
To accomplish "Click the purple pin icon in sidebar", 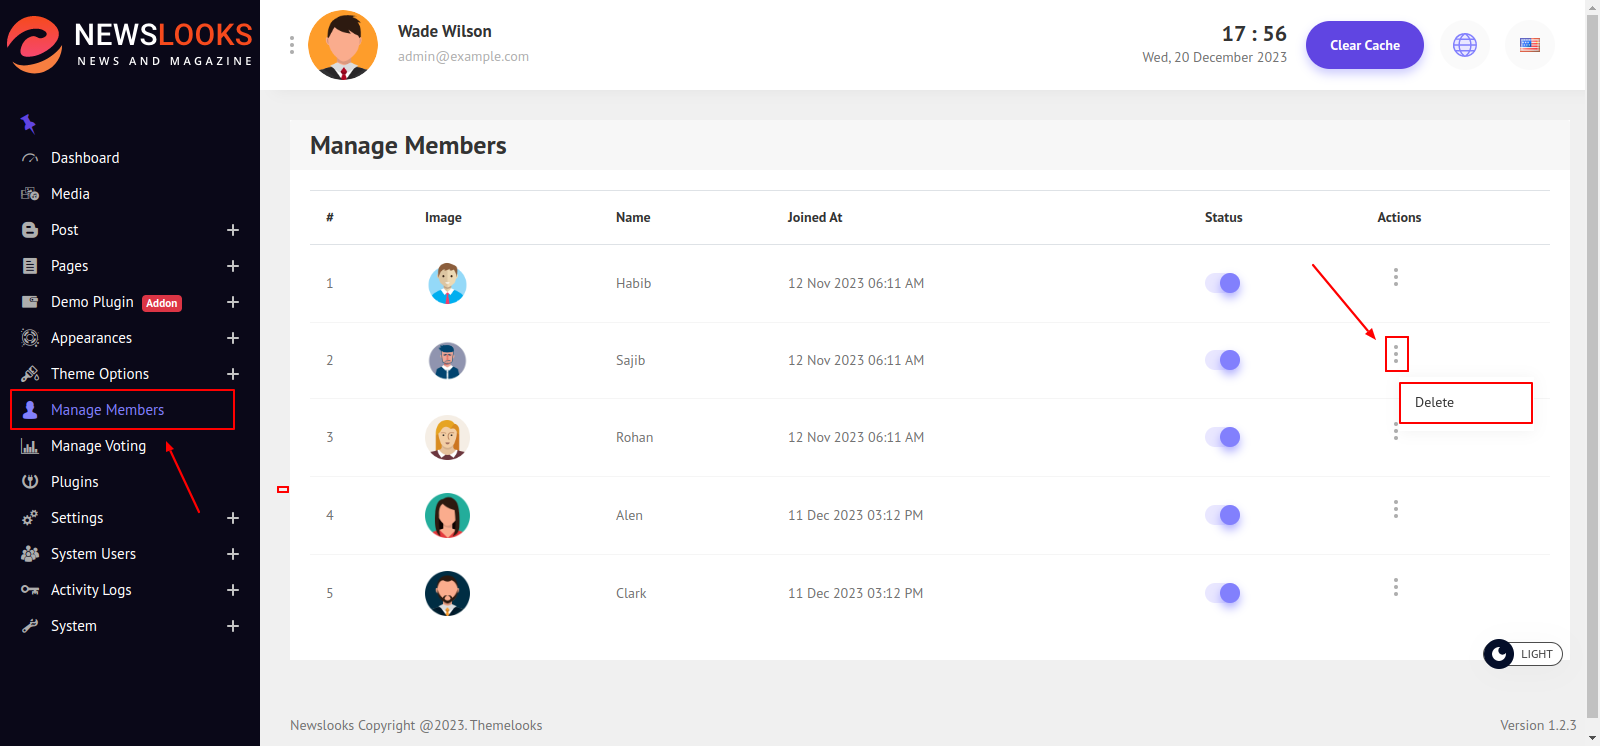I will coord(28,123).
